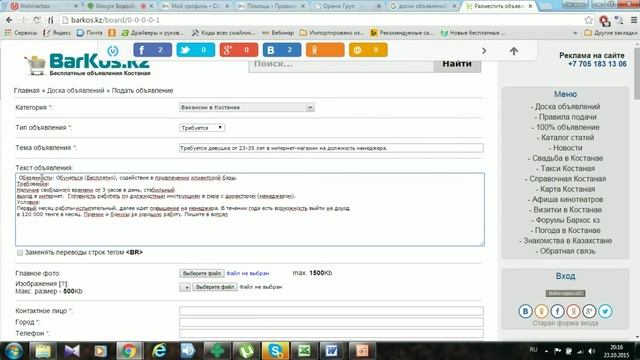Log in with the Odnoklassniki round icon

coord(541,311)
